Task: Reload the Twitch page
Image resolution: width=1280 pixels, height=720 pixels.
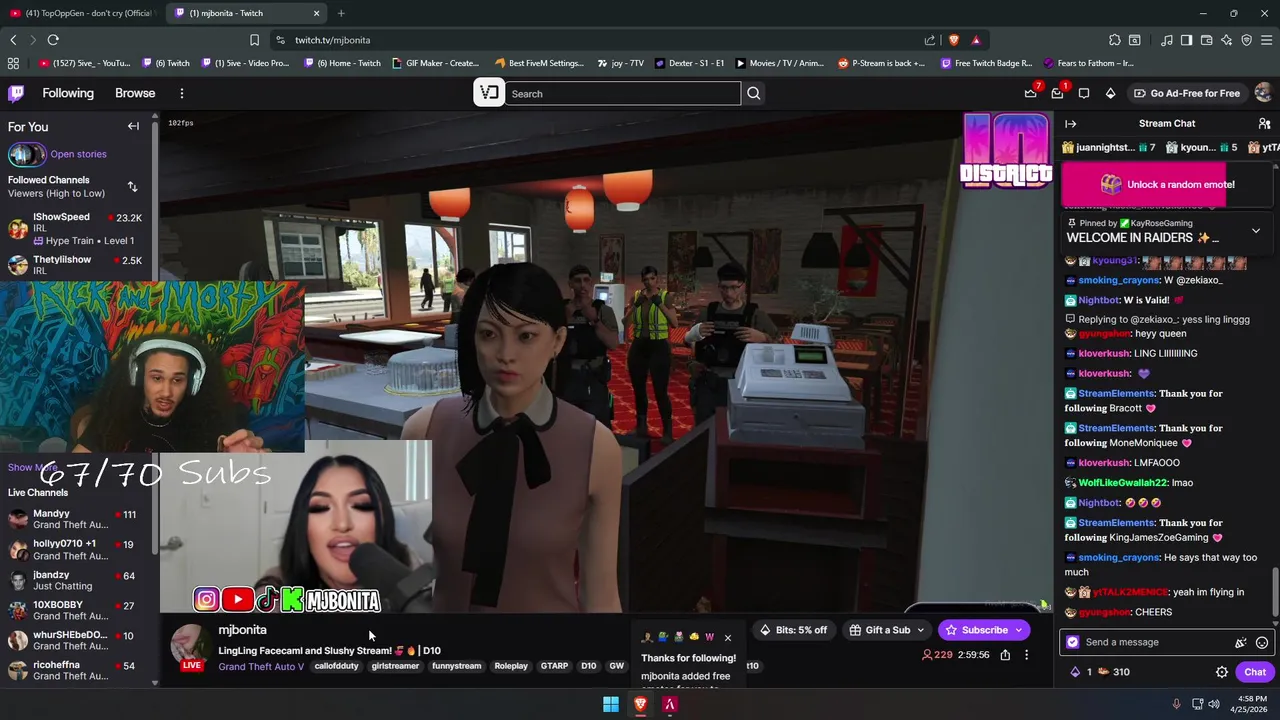Action: (x=53, y=40)
